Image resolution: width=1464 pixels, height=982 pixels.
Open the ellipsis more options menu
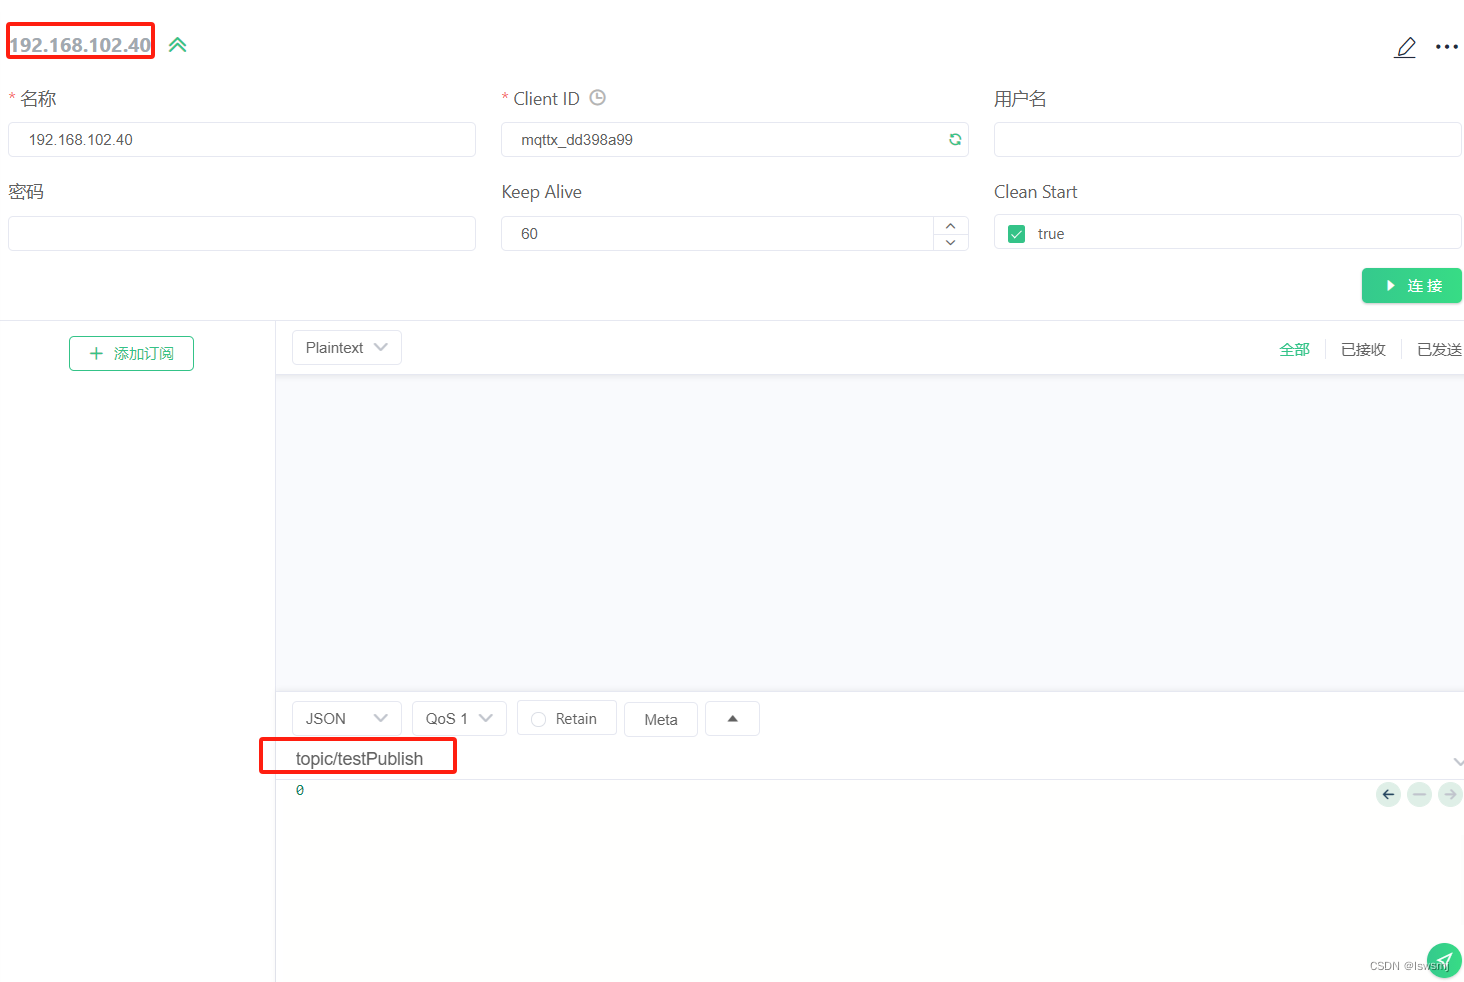tap(1447, 47)
